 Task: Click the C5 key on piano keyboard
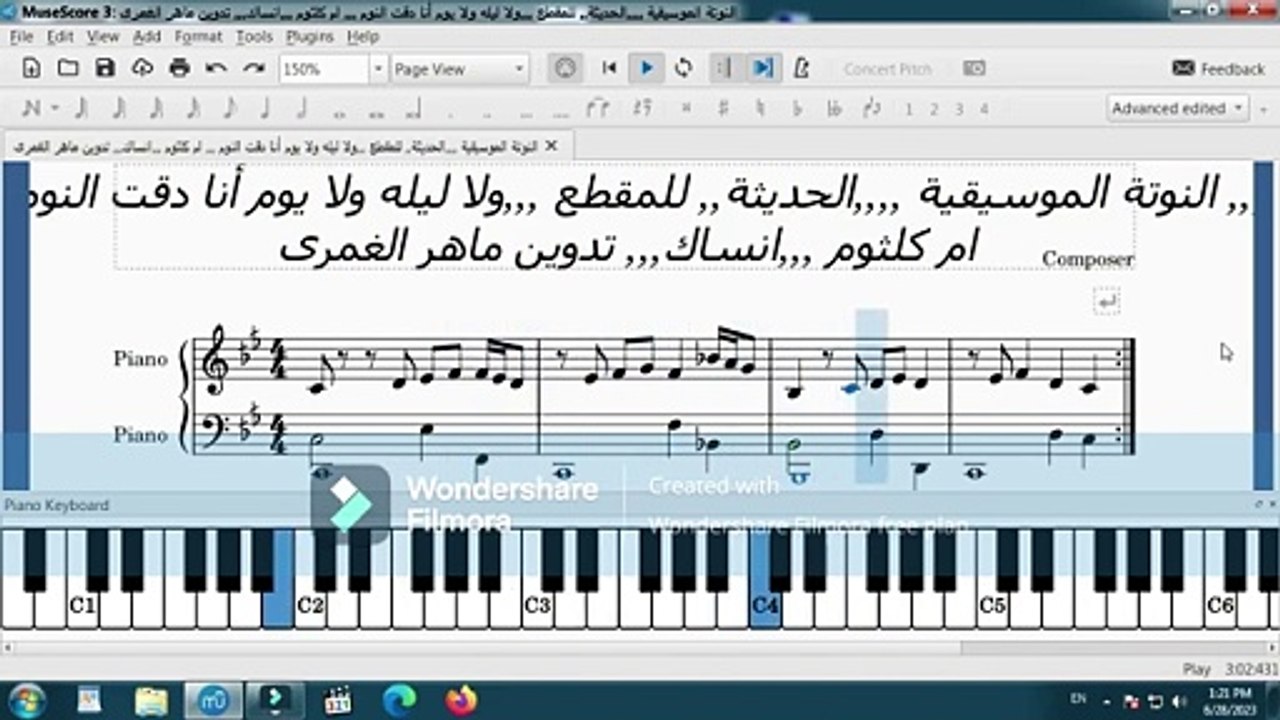pos(992,605)
